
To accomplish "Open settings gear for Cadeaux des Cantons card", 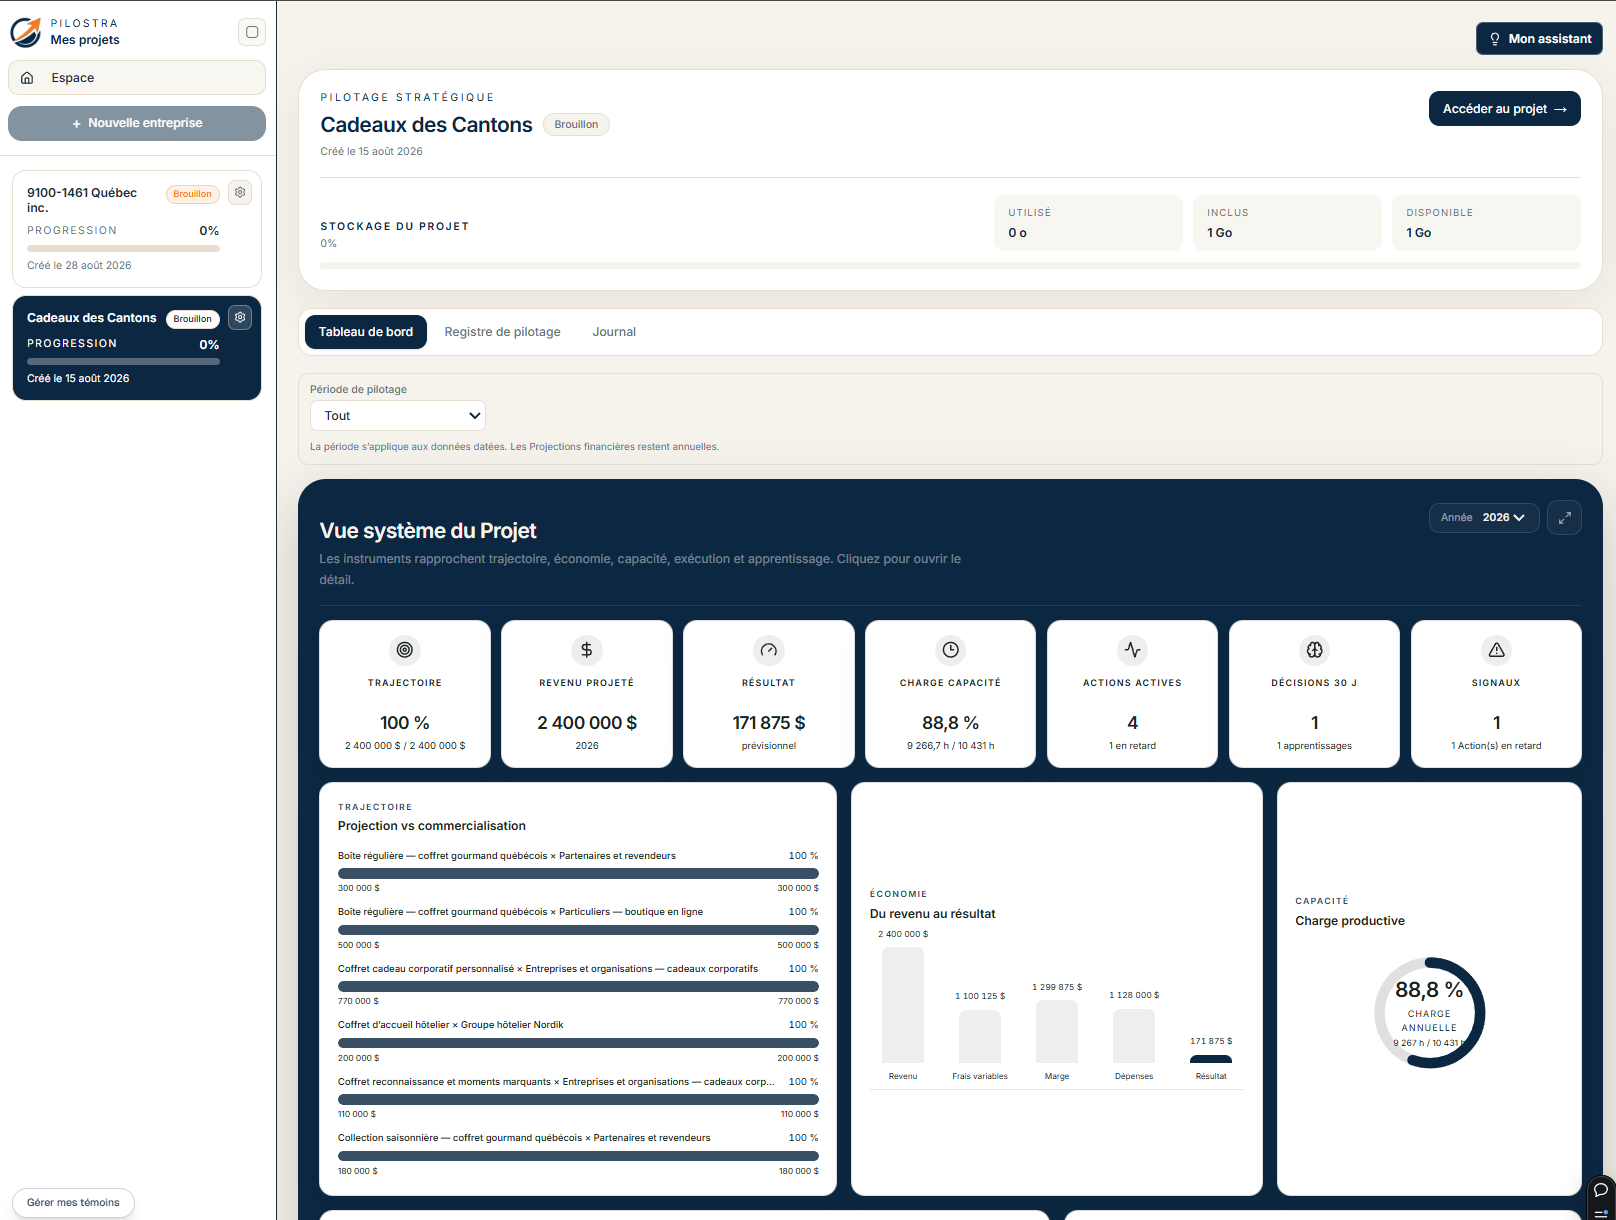I will [x=240, y=318].
